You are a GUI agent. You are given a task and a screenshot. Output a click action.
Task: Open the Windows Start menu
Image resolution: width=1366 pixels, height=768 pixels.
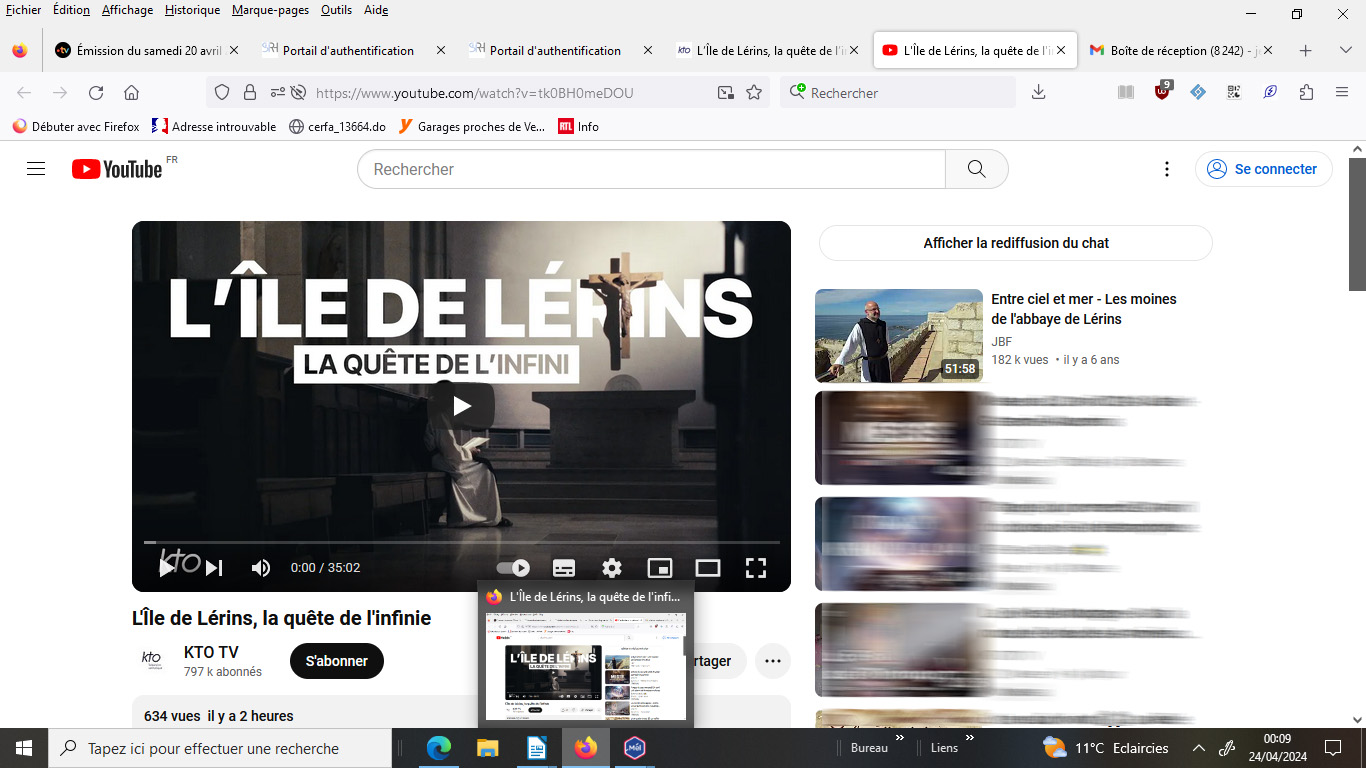point(24,748)
